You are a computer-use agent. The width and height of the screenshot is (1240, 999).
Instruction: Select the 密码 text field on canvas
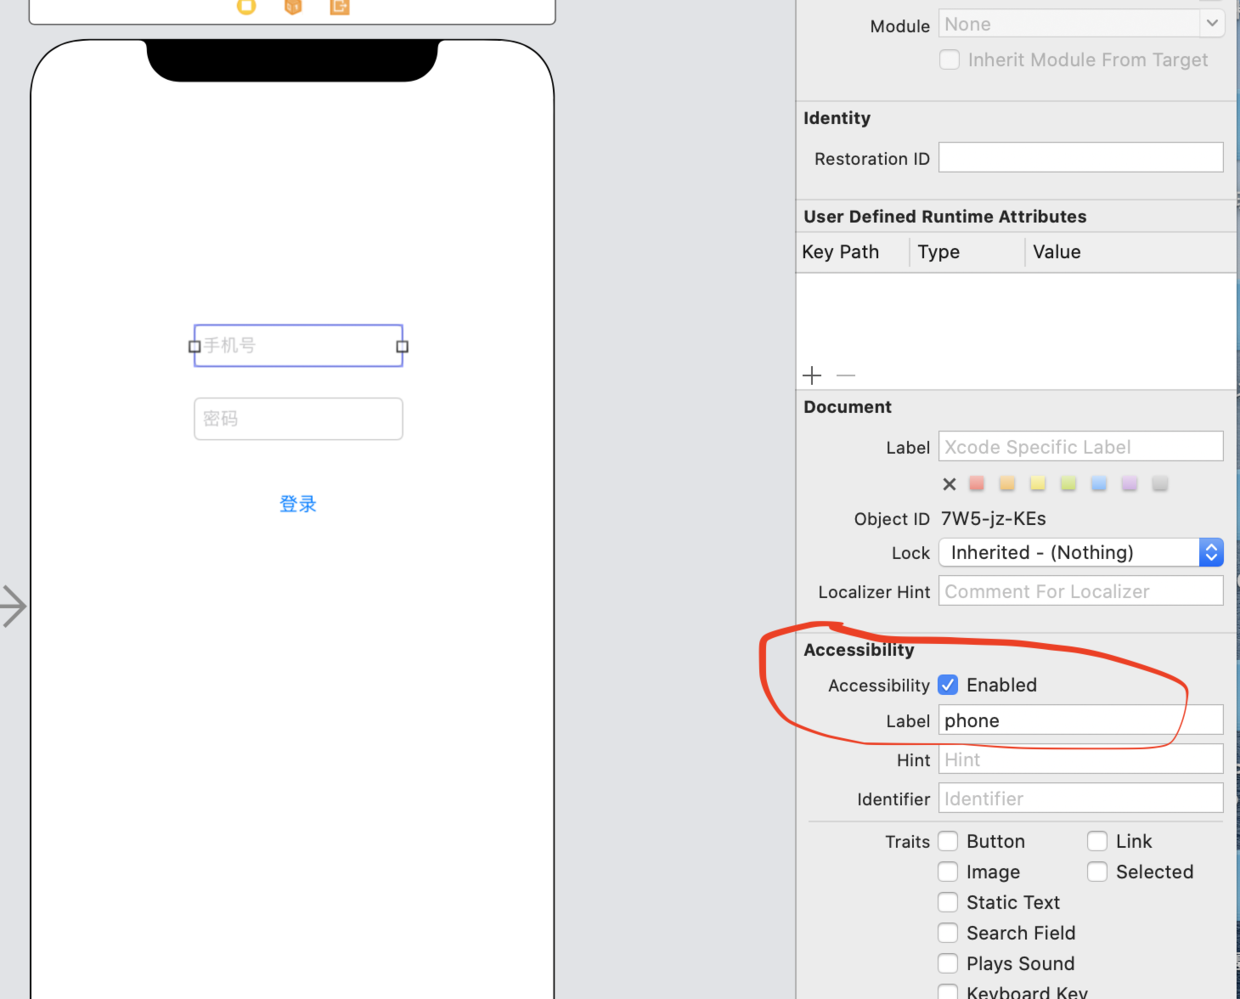click(298, 419)
